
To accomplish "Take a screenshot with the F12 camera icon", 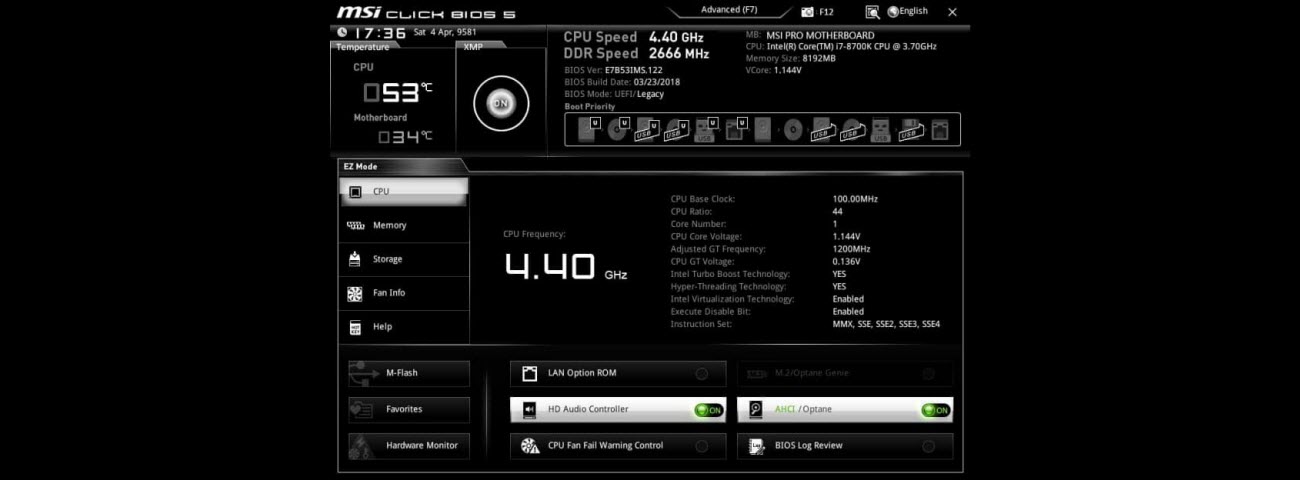I will pyautogui.click(x=808, y=12).
